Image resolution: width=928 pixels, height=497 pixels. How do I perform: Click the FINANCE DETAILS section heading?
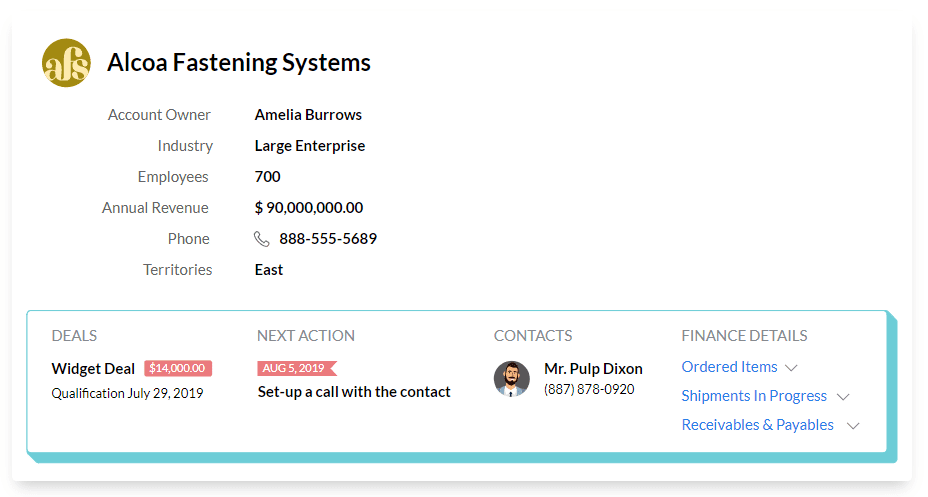pyautogui.click(x=745, y=335)
